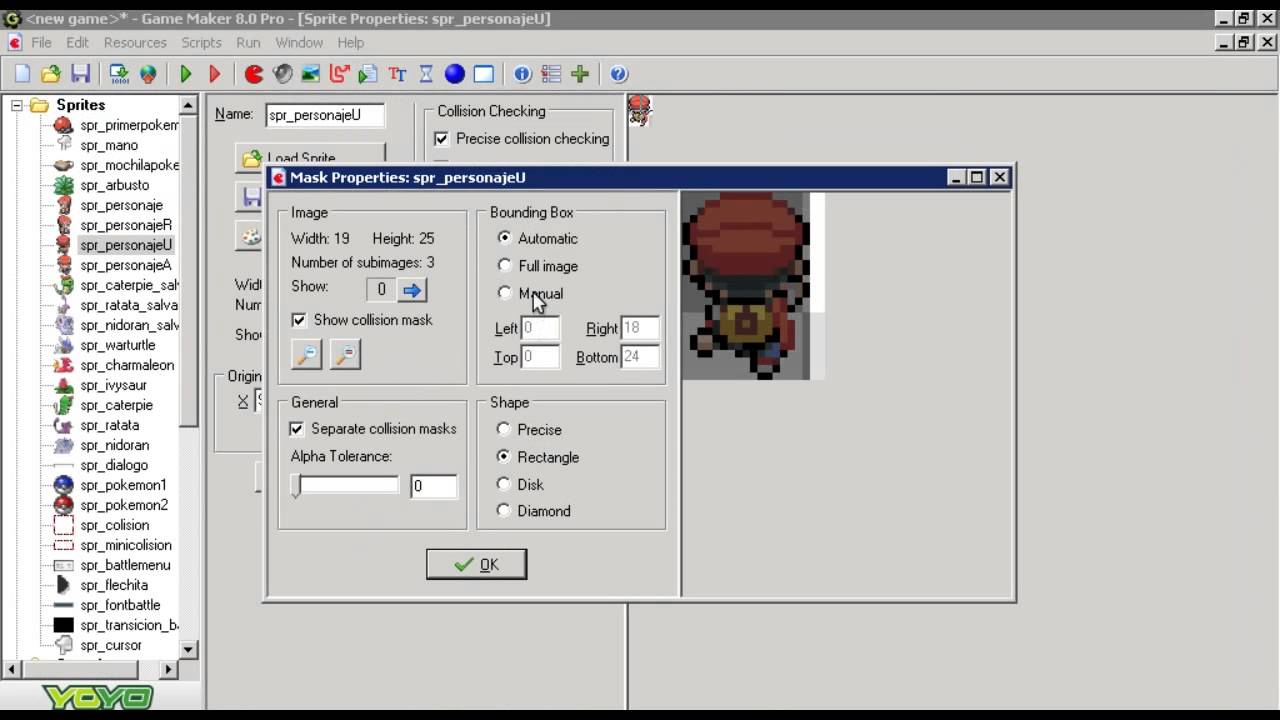Click Alpha Tolerance value field

[433, 486]
